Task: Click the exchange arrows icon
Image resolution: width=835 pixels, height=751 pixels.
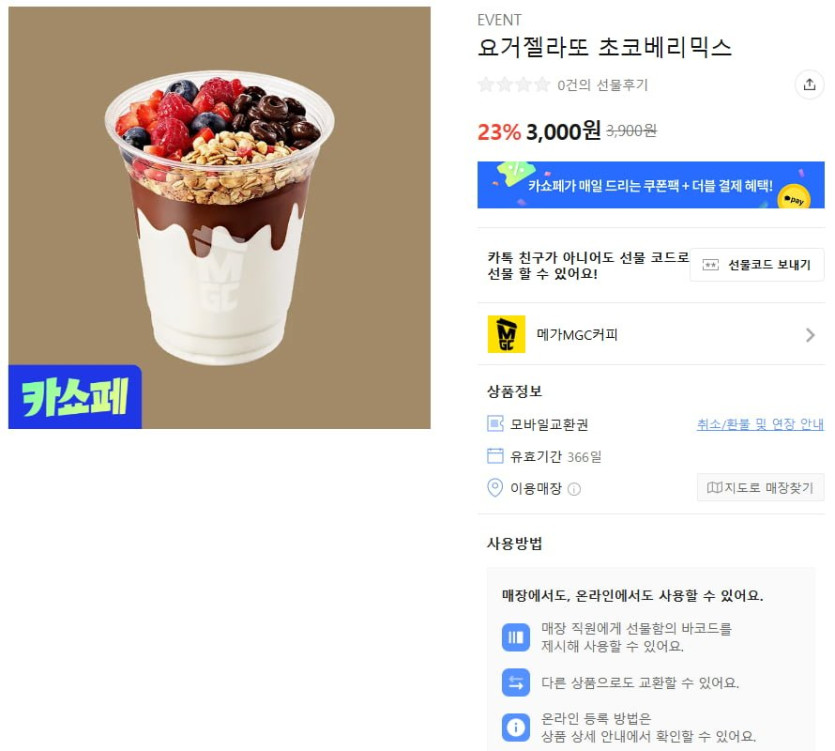Action: coord(515,682)
